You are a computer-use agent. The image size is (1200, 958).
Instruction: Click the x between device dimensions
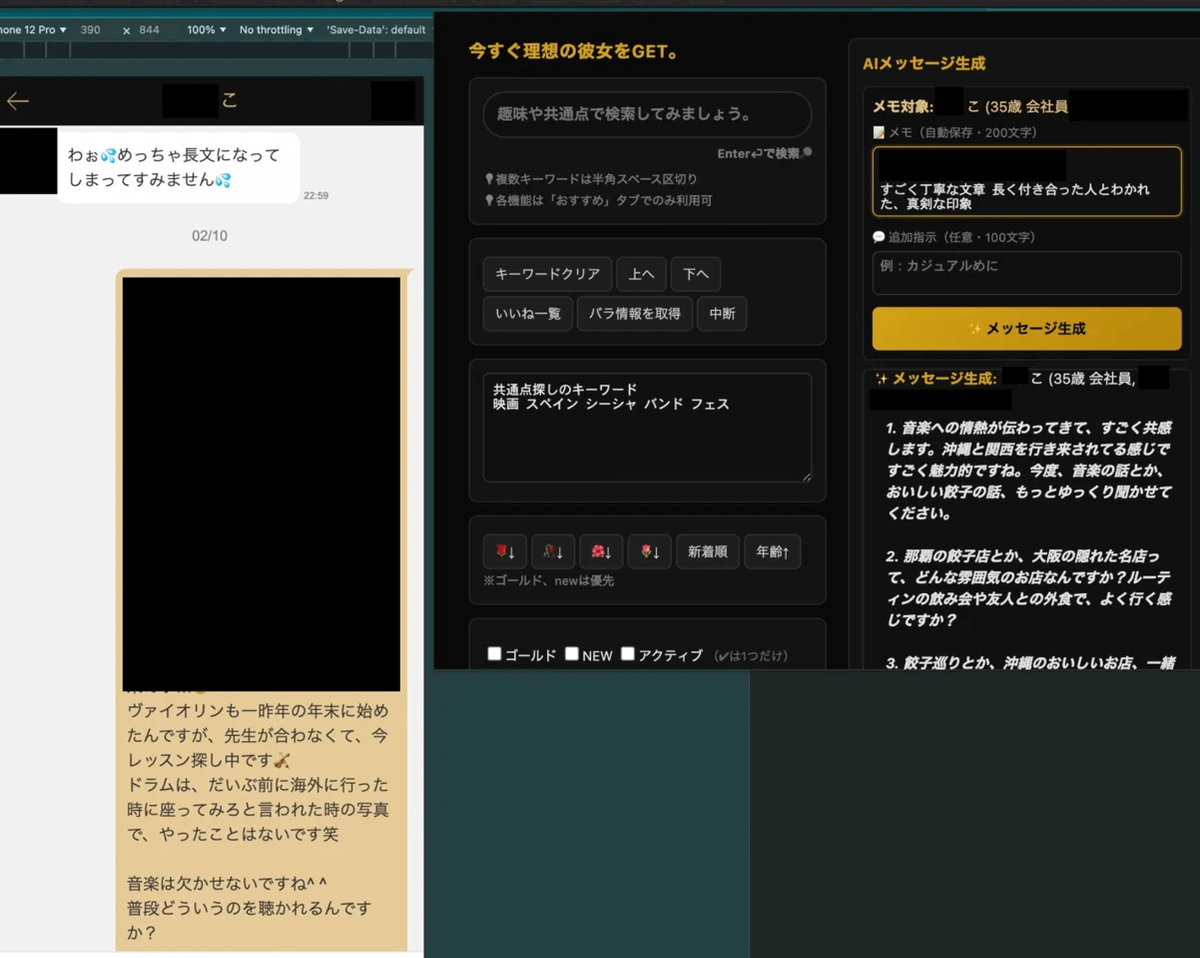(126, 30)
